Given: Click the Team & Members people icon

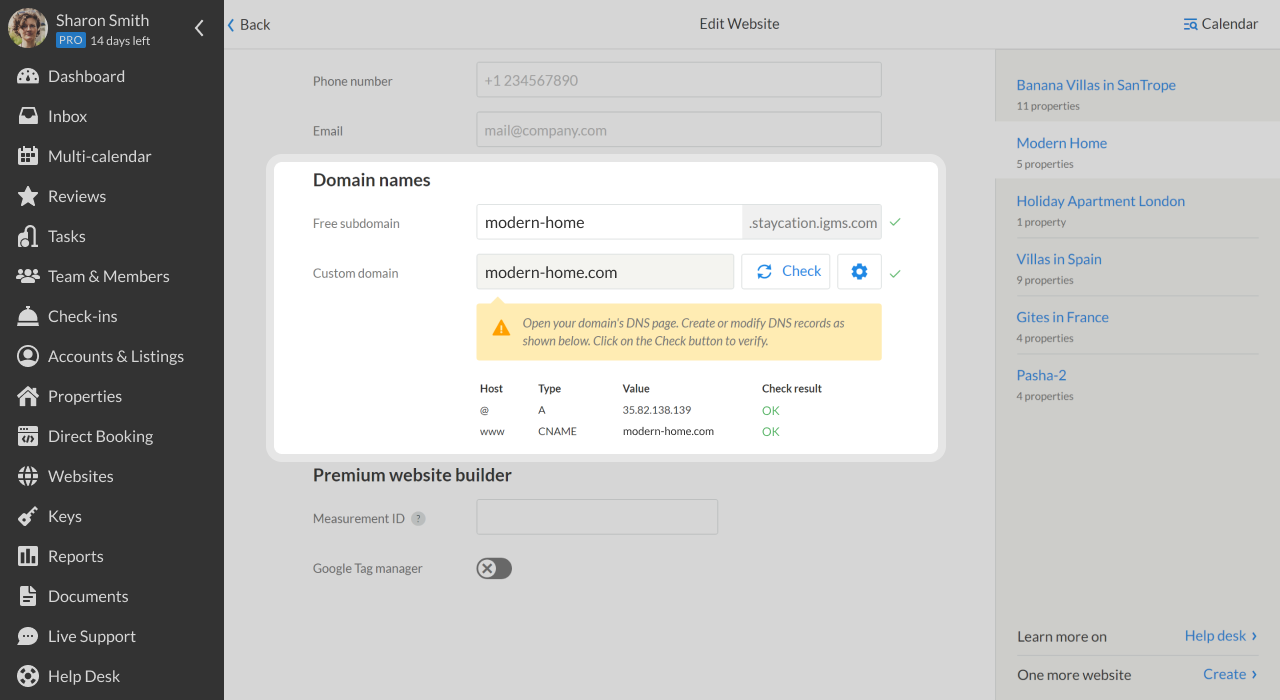Looking at the screenshot, I should (28, 276).
